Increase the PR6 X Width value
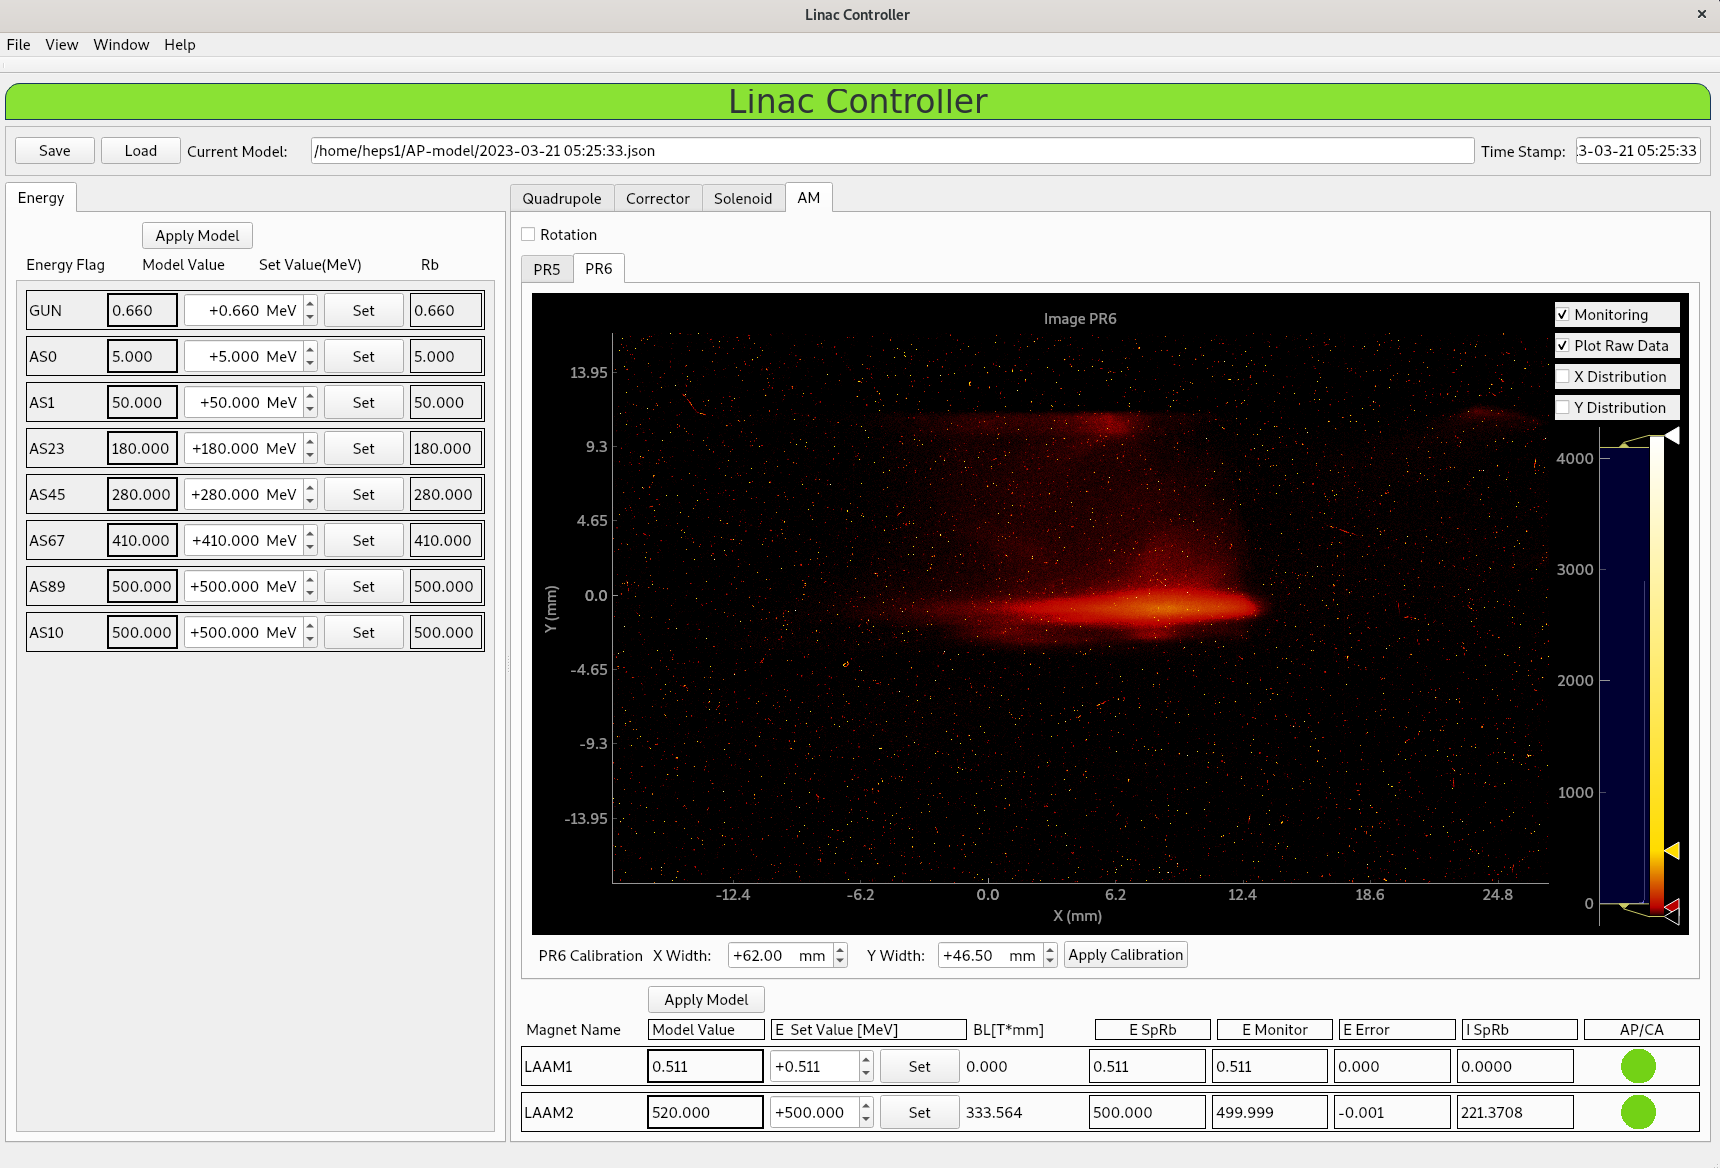1720x1168 pixels. click(x=840, y=949)
